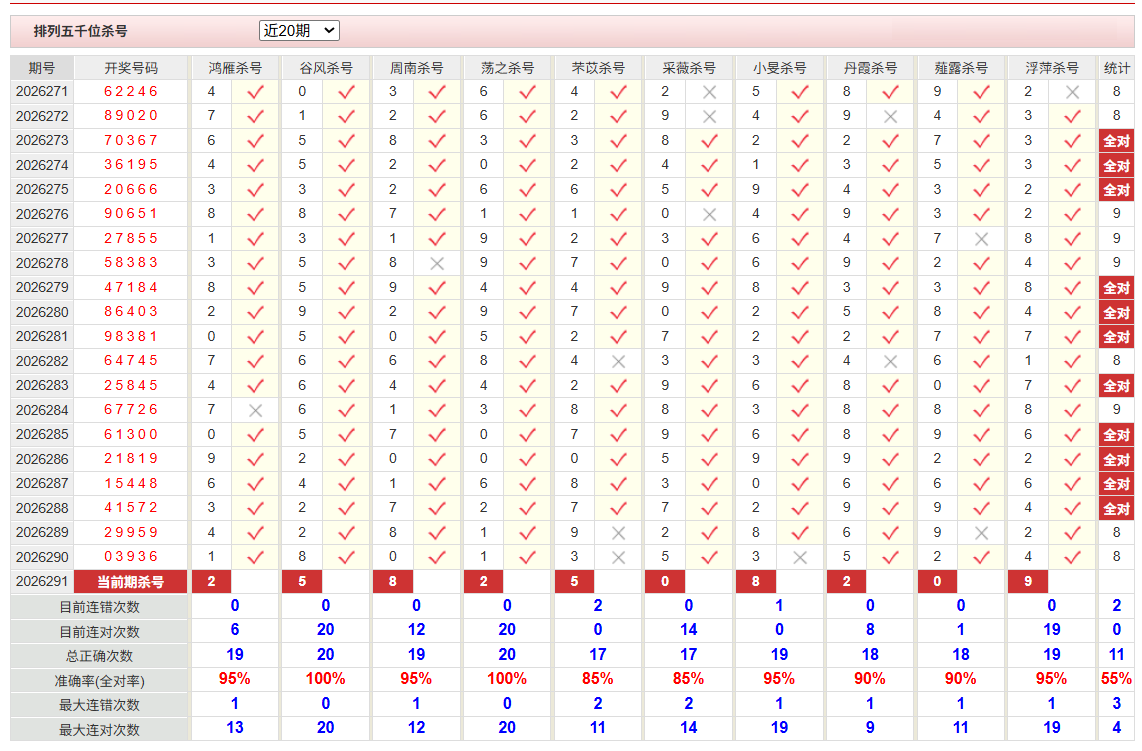This screenshot has width=1142, height=751.
Task: Click the gray X in 丹霞杀号 for 2026272
Action: (x=891, y=117)
